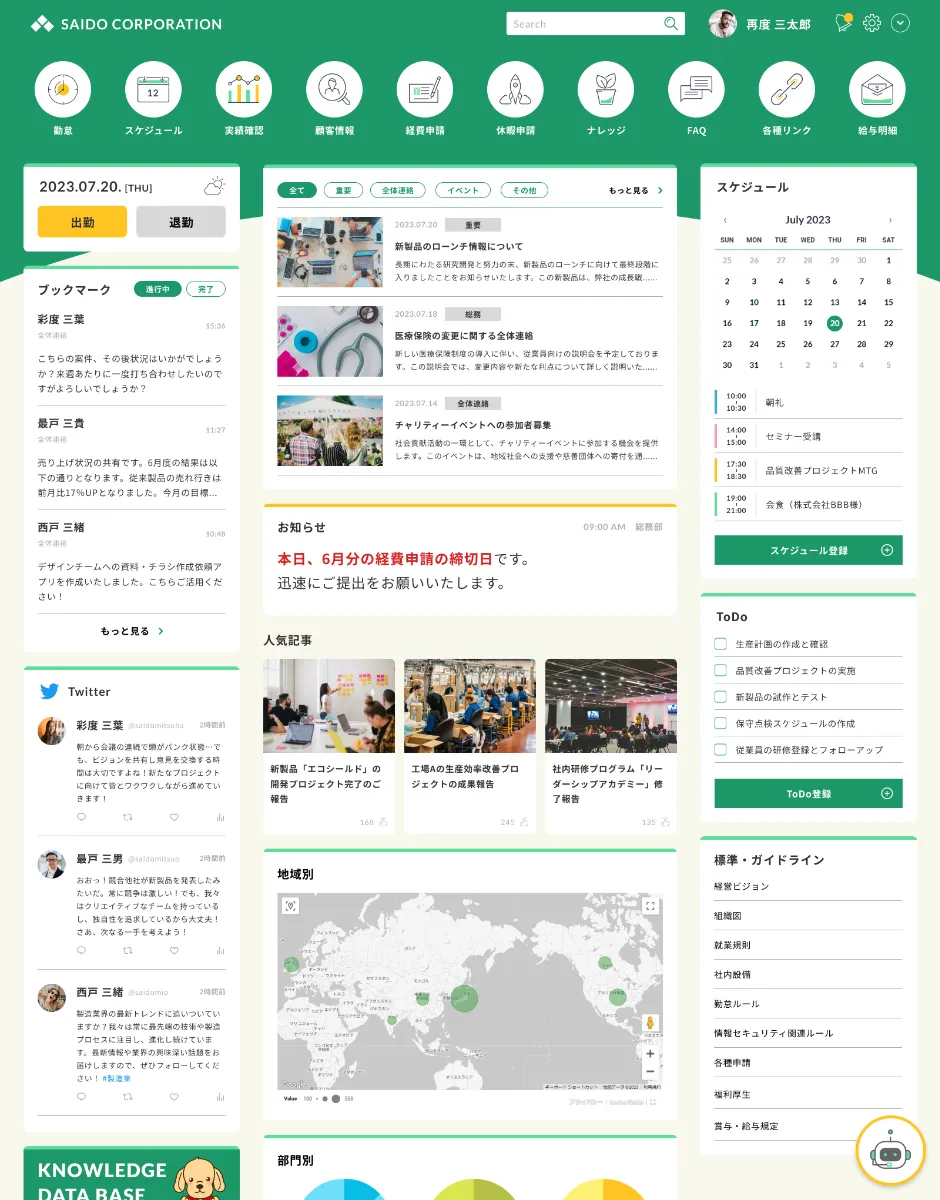
Task: Open the FAQ chat bubbles icon
Action: 696,89
